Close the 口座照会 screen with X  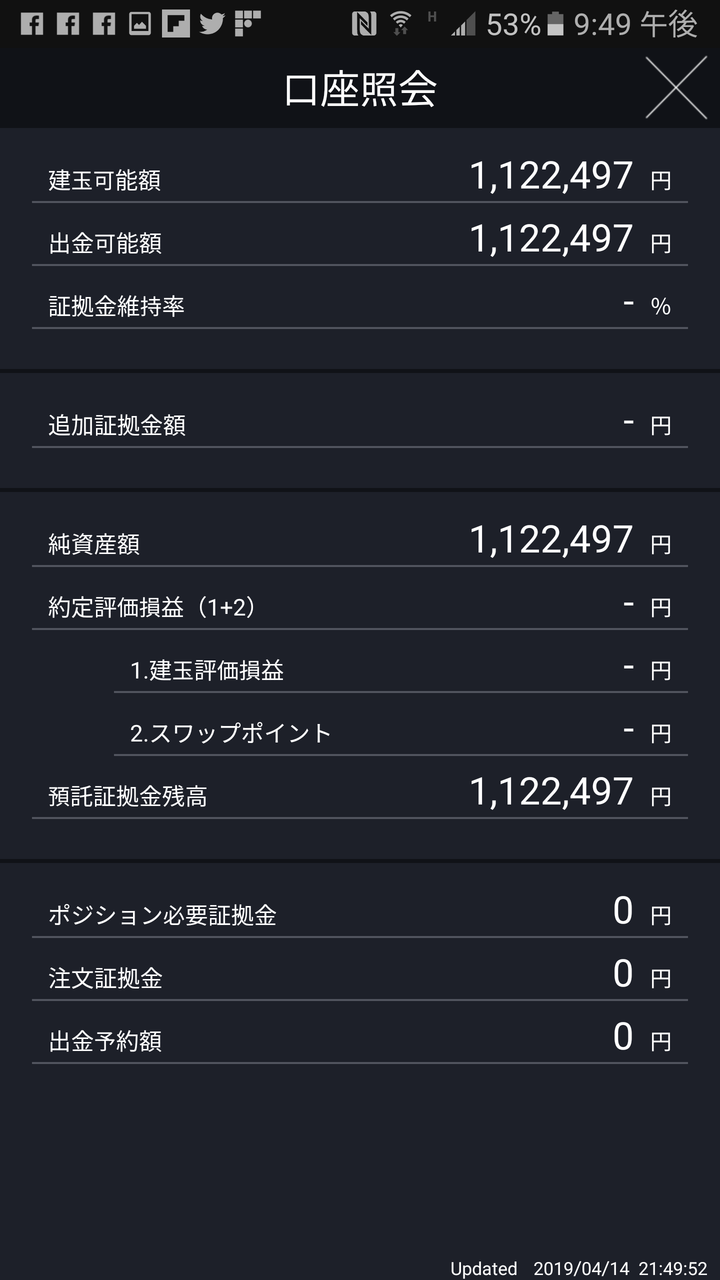[x=676, y=88]
